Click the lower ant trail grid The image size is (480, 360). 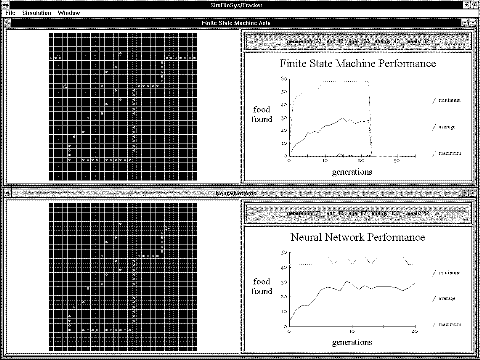point(123,277)
